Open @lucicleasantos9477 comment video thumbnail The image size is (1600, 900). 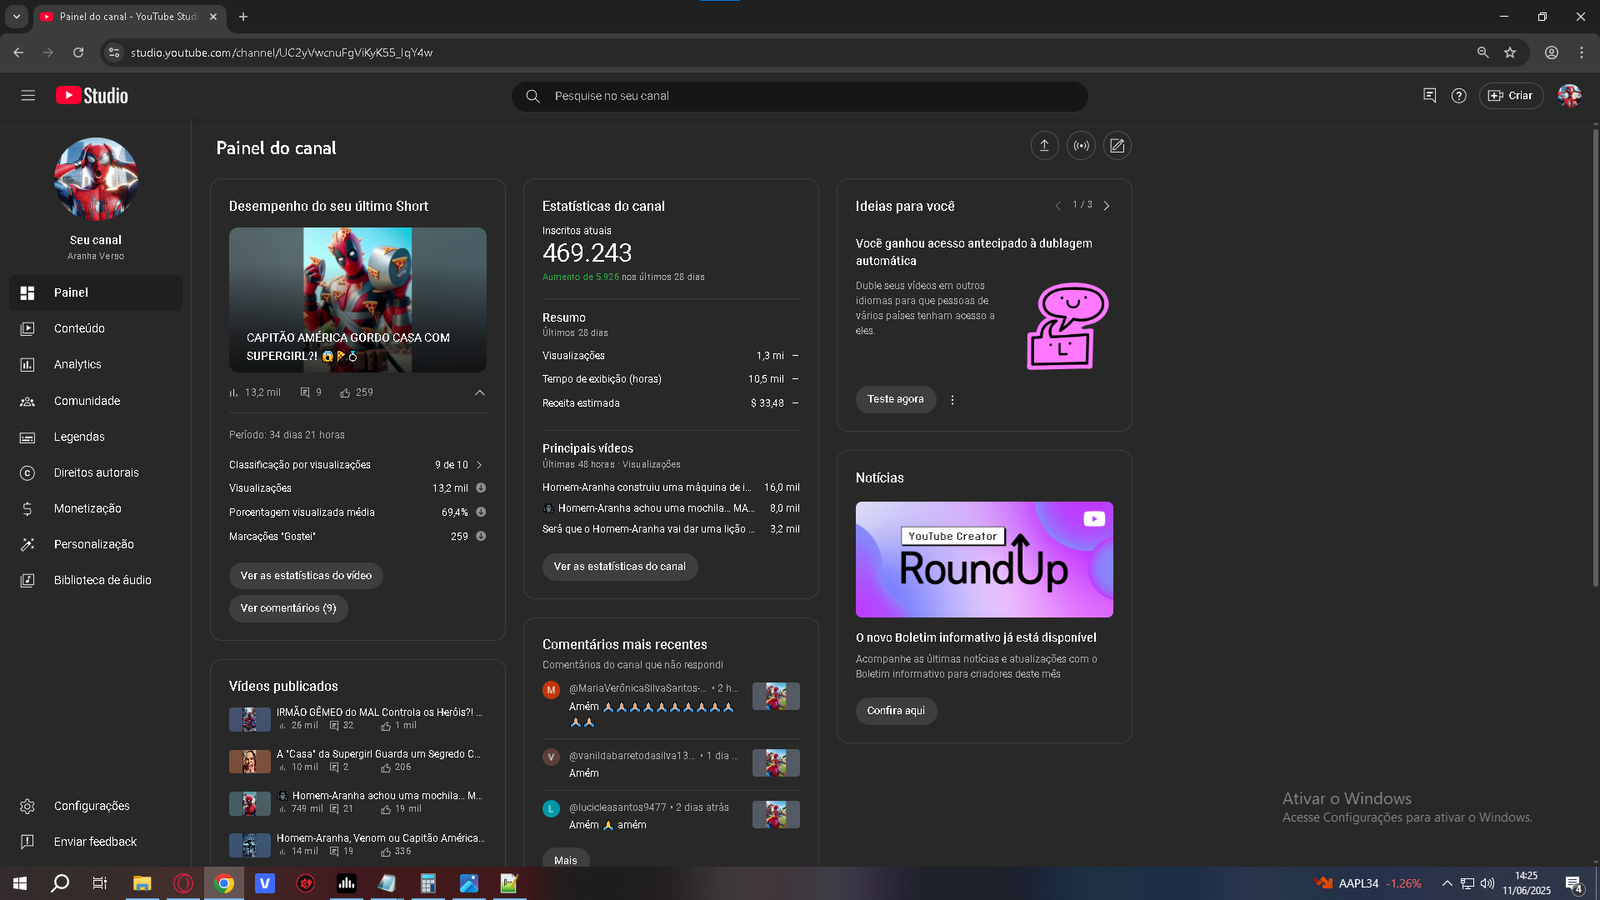point(776,815)
